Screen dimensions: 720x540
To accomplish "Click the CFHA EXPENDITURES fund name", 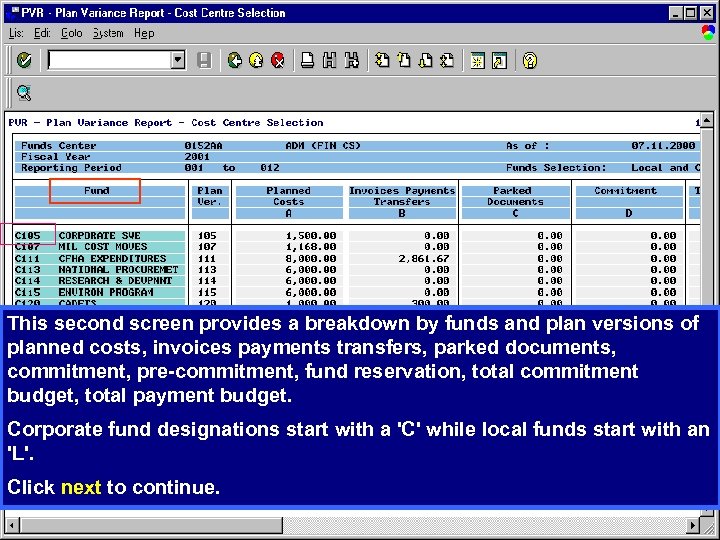I will pyautogui.click(x=112, y=259).
